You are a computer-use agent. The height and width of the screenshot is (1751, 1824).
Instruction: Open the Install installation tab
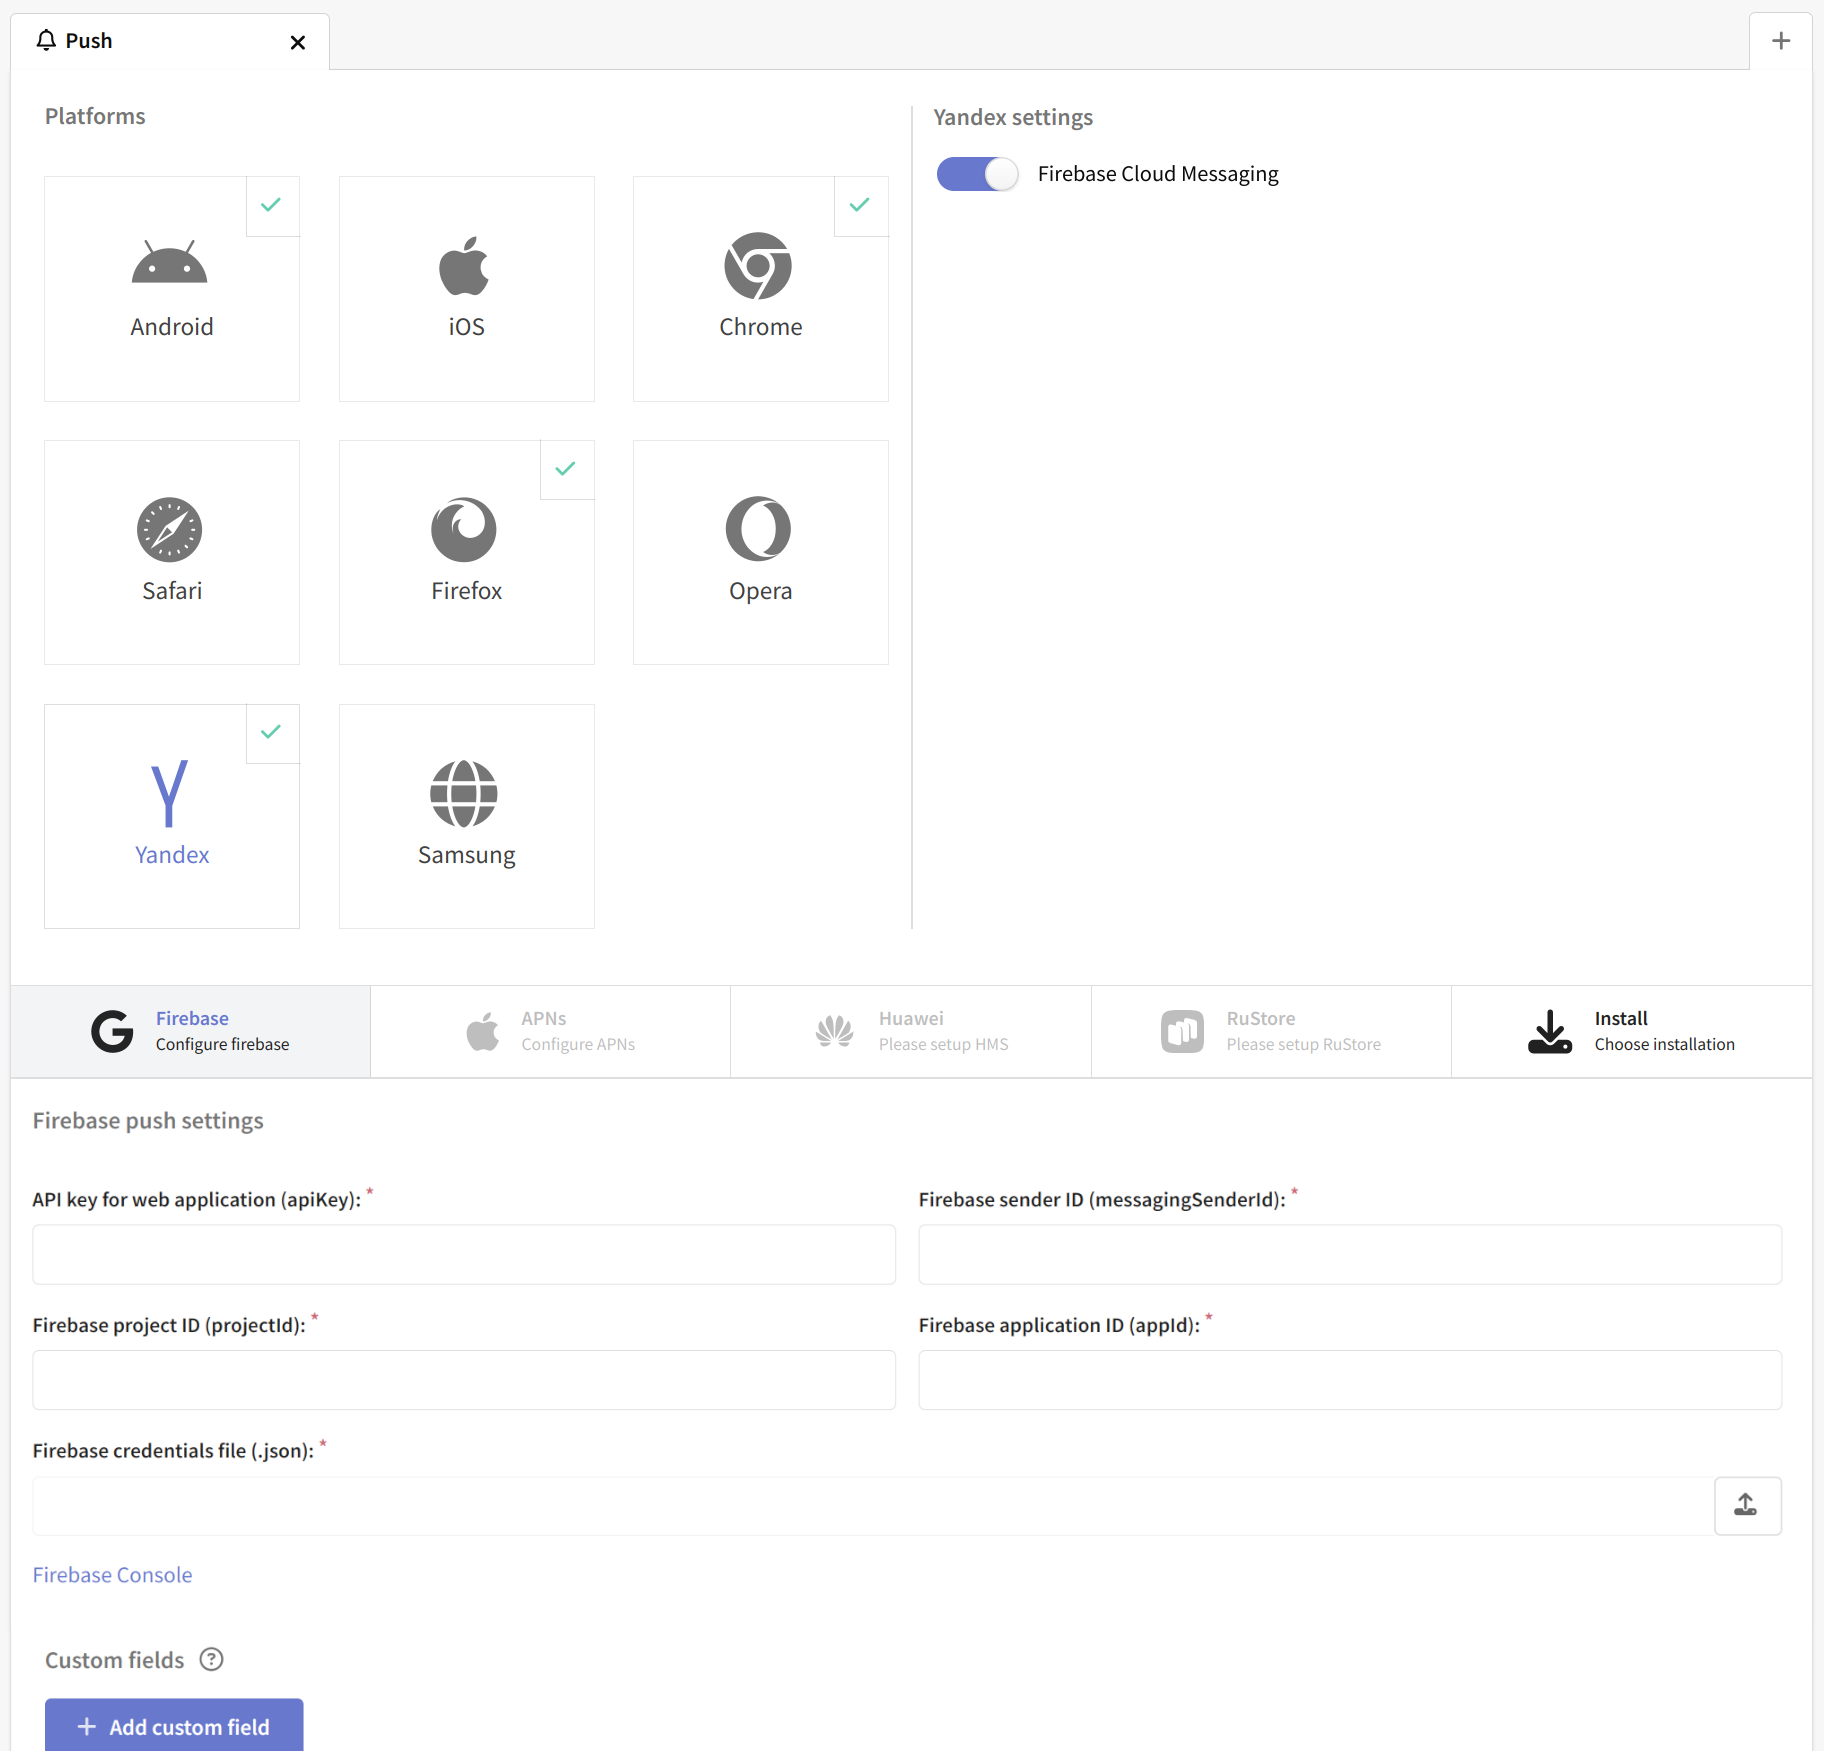tap(1631, 1031)
